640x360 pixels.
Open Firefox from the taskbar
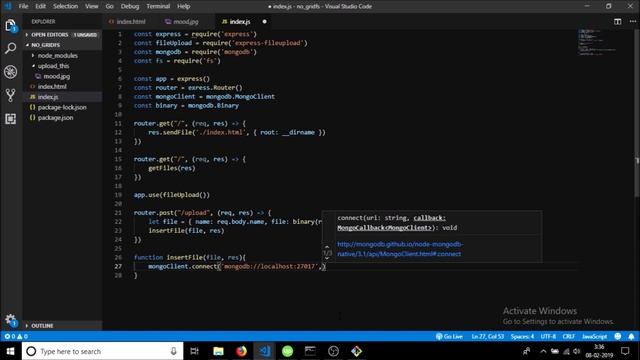(x=241, y=351)
